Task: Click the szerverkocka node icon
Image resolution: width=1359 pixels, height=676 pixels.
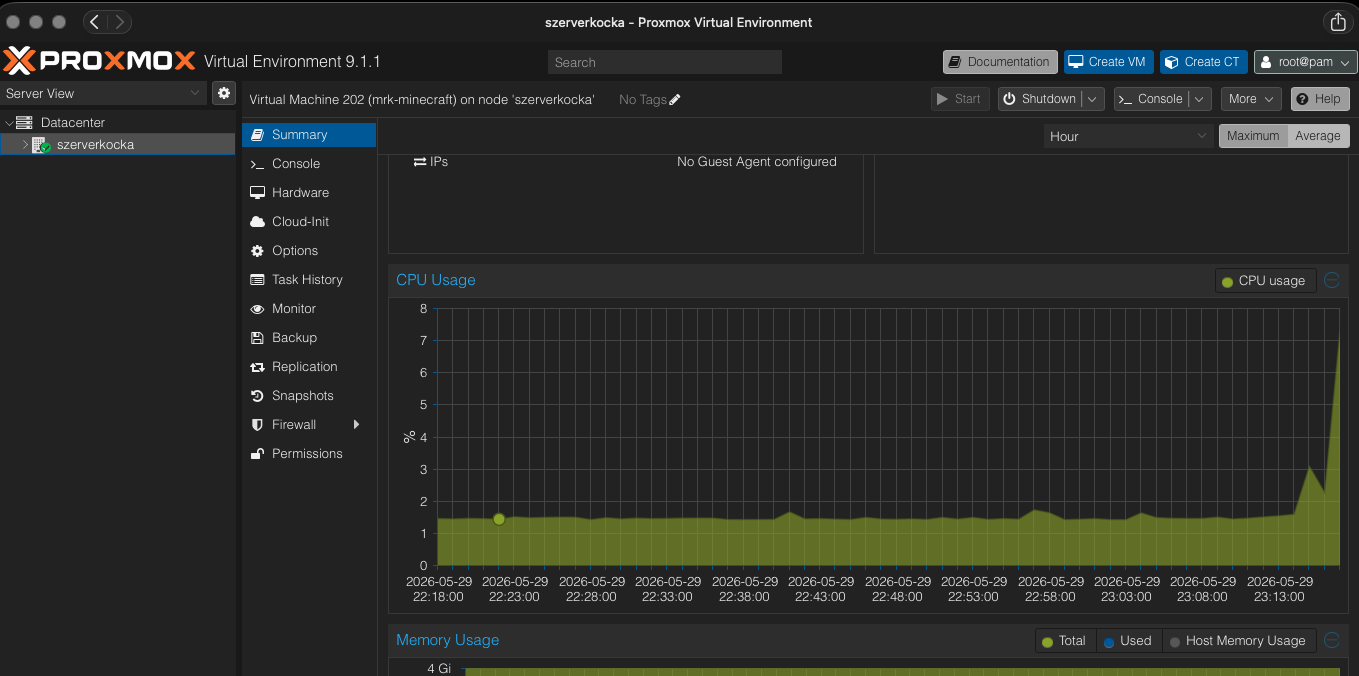Action: click(x=41, y=145)
